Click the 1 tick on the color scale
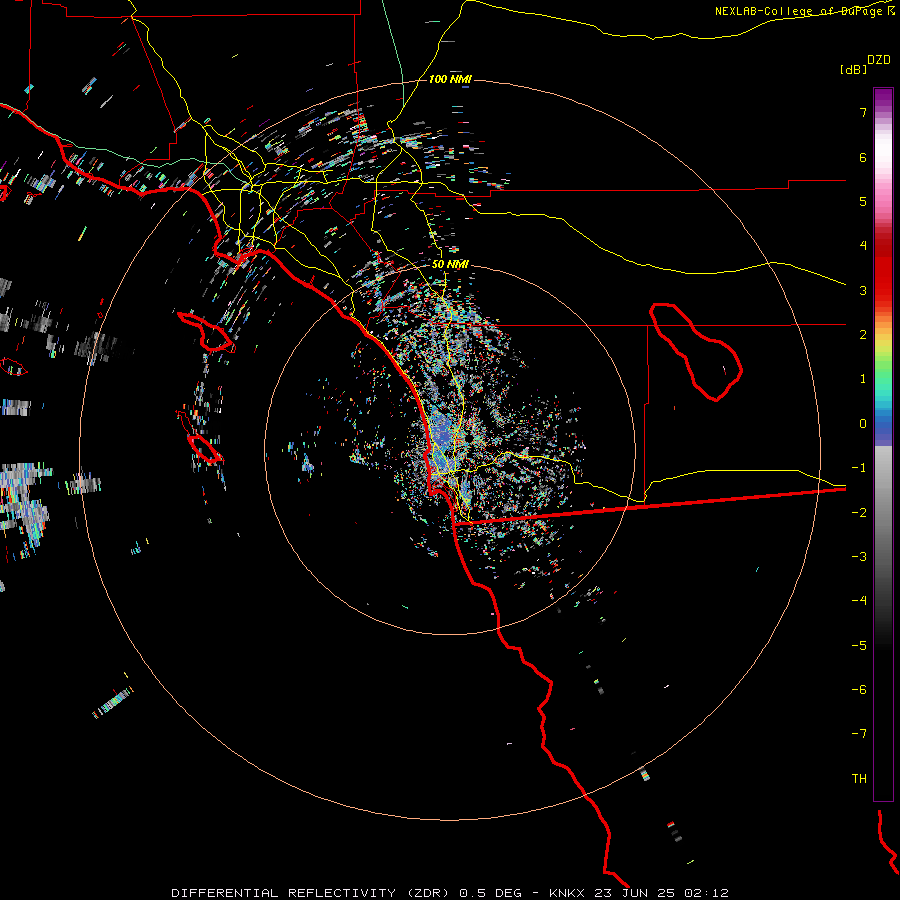 pyautogui.click(x=863, y=379)
